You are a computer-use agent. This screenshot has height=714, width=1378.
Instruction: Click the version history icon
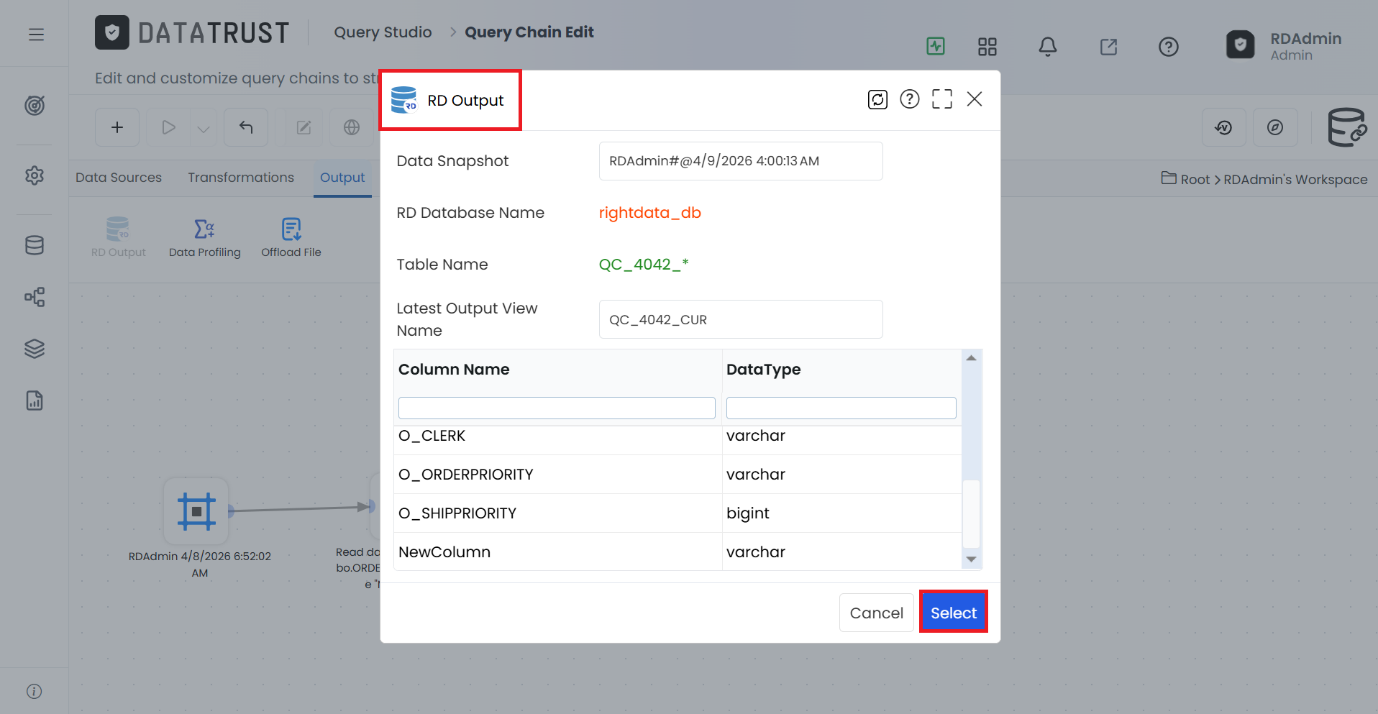point(1223,127)
